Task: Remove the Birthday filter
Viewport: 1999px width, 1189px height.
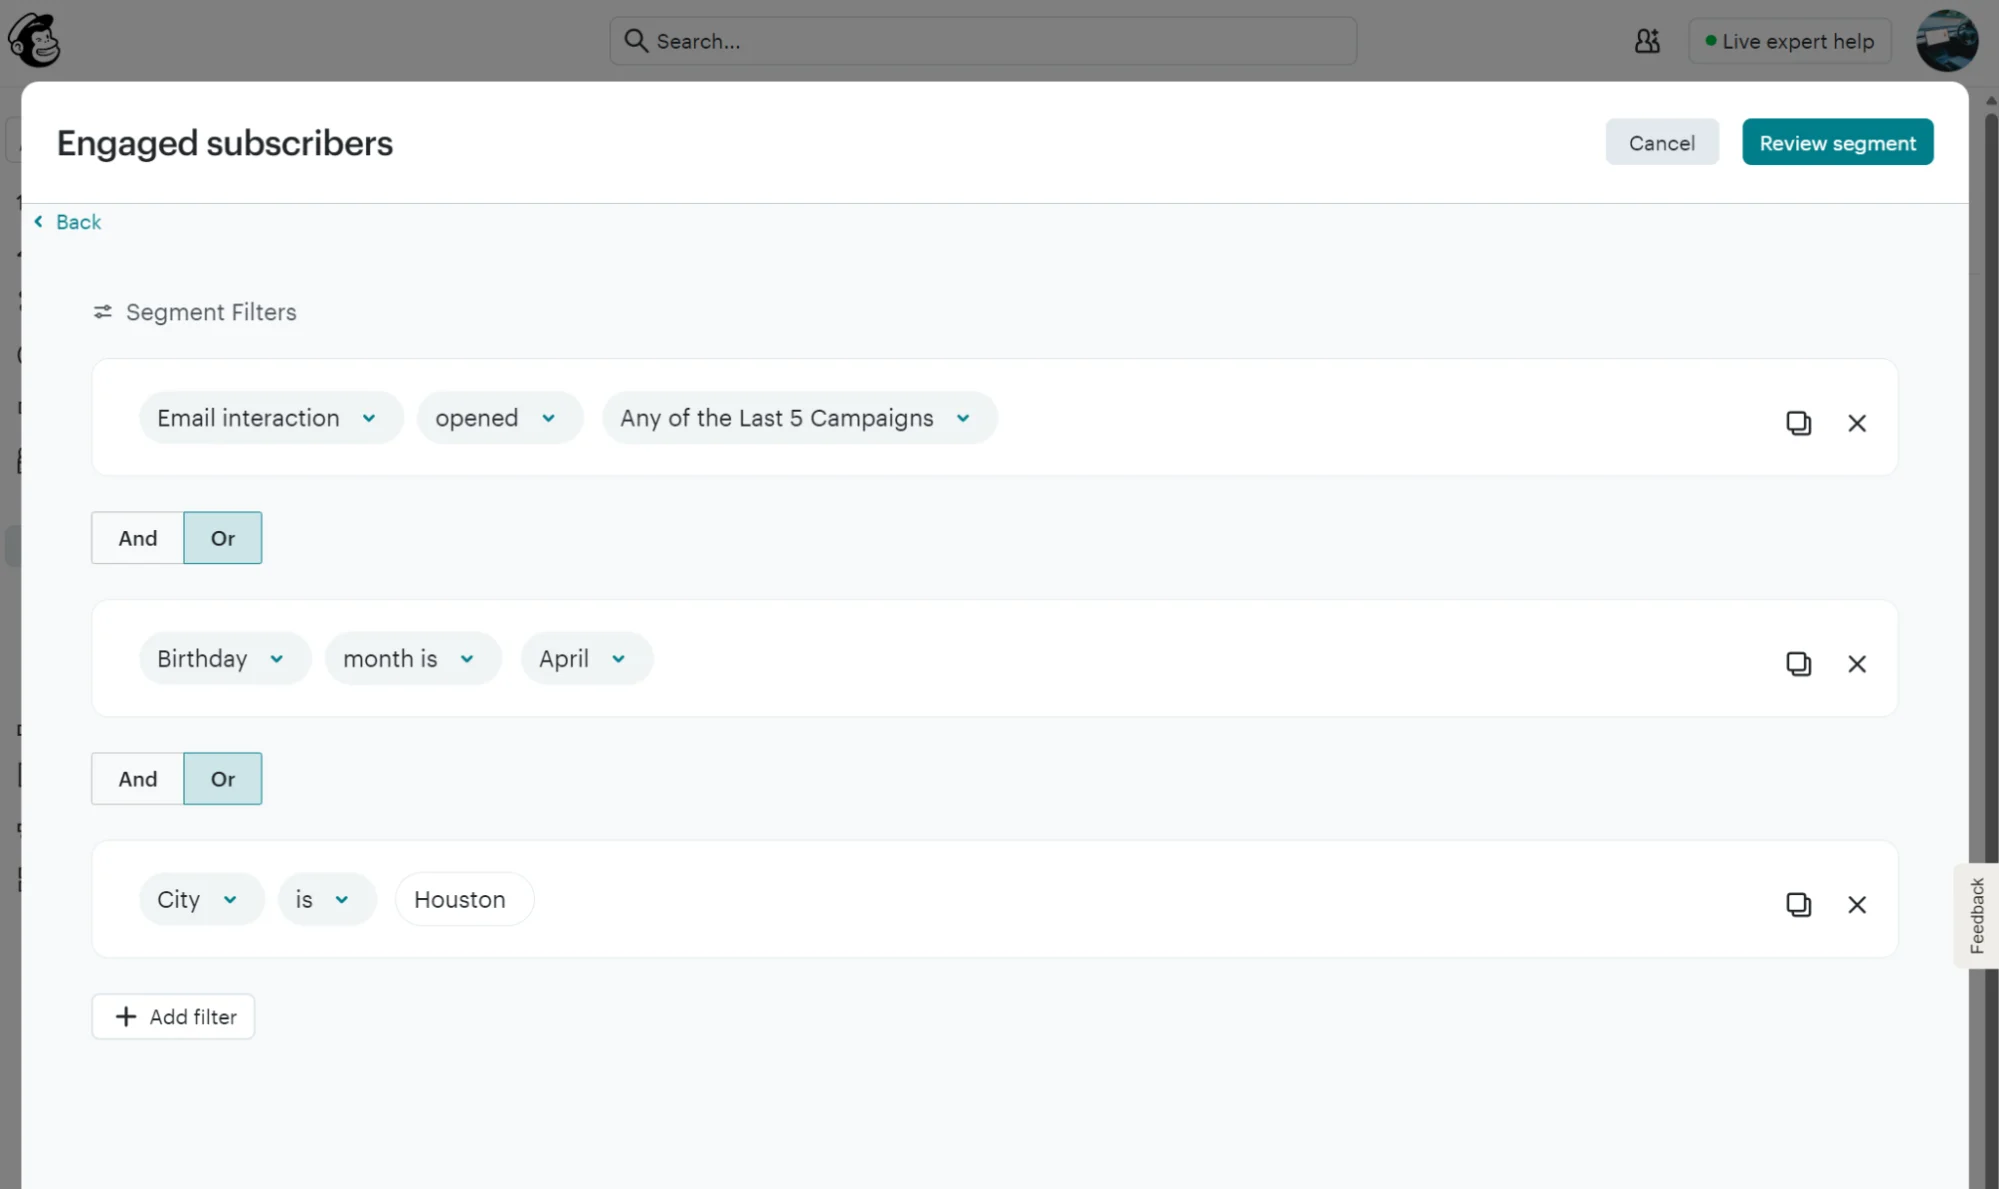Action: (x=1856, y=664)
